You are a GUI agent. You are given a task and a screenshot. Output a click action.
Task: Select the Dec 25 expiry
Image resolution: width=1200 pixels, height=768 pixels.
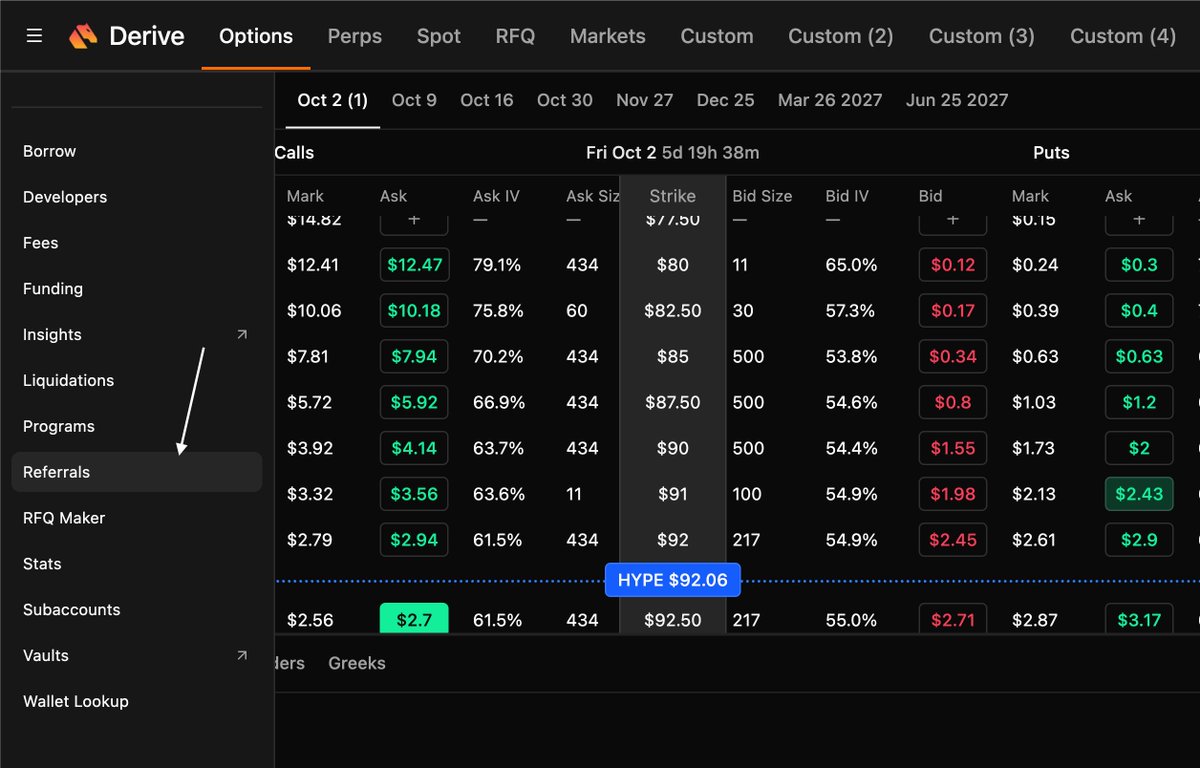(726, 100)
